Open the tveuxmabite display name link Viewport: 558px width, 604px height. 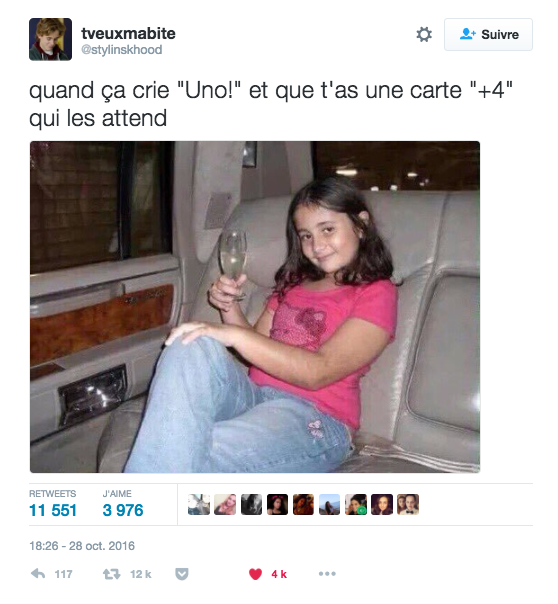click(x=128, y=34)
